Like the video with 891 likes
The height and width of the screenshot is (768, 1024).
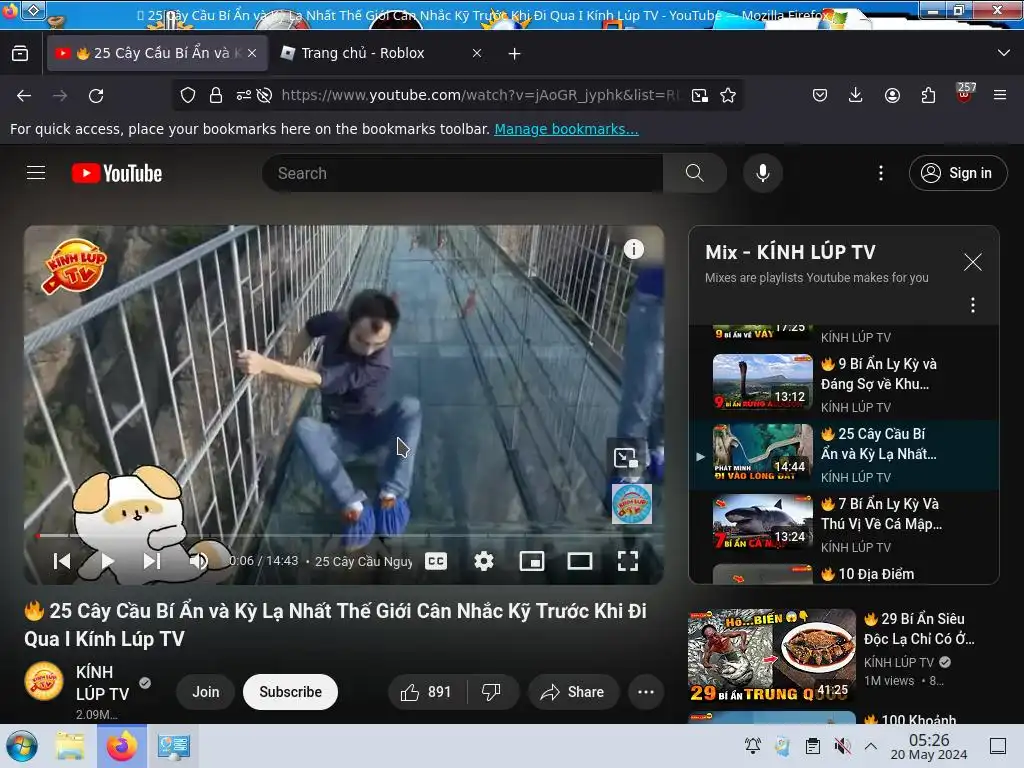pos(427,692)
